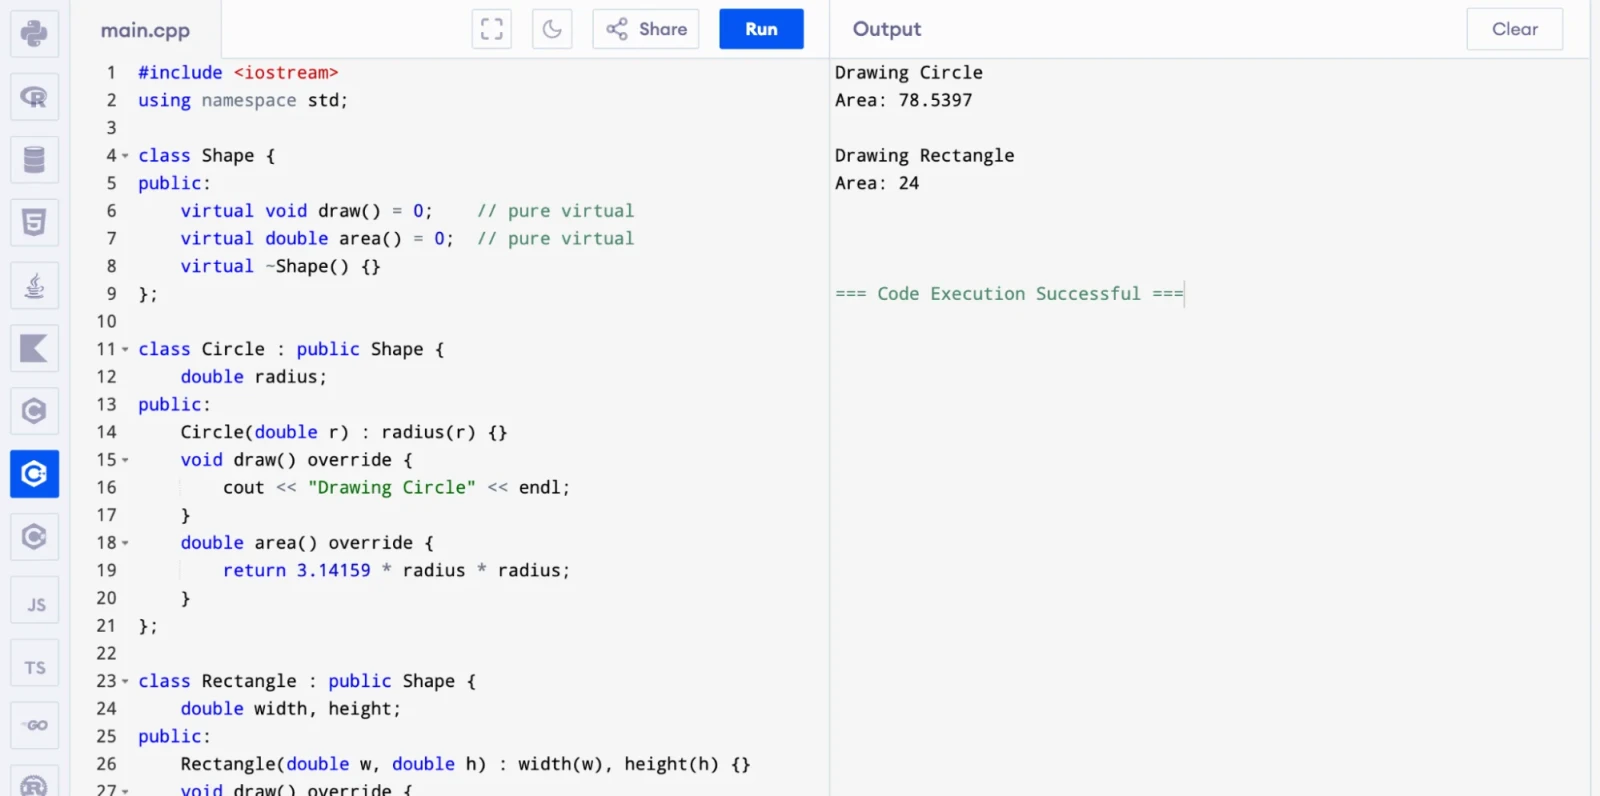This screenshot has width=1600, height=796.
Task: Click the 'virtual void draw() = 0;' line
Action: pos(306,211)
